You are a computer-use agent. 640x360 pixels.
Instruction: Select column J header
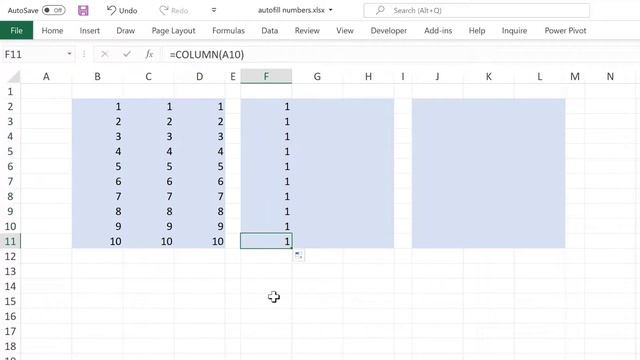pyautogui.click(x=438, y=76)
